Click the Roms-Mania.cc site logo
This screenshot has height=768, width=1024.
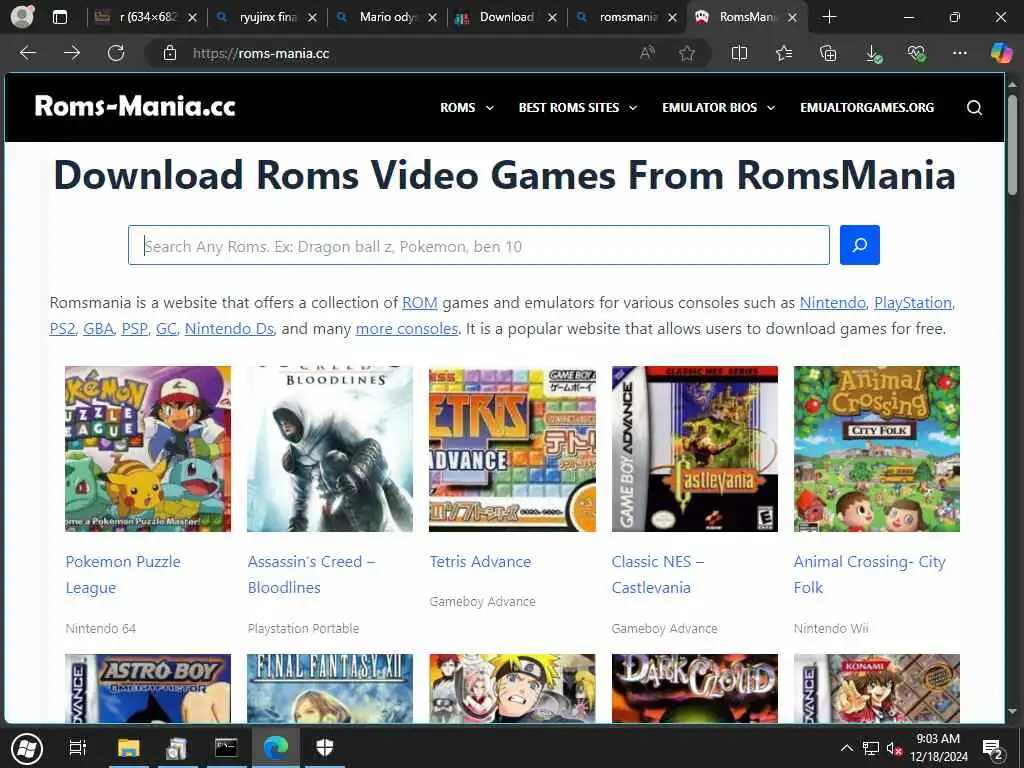click(x=135, y=106)
